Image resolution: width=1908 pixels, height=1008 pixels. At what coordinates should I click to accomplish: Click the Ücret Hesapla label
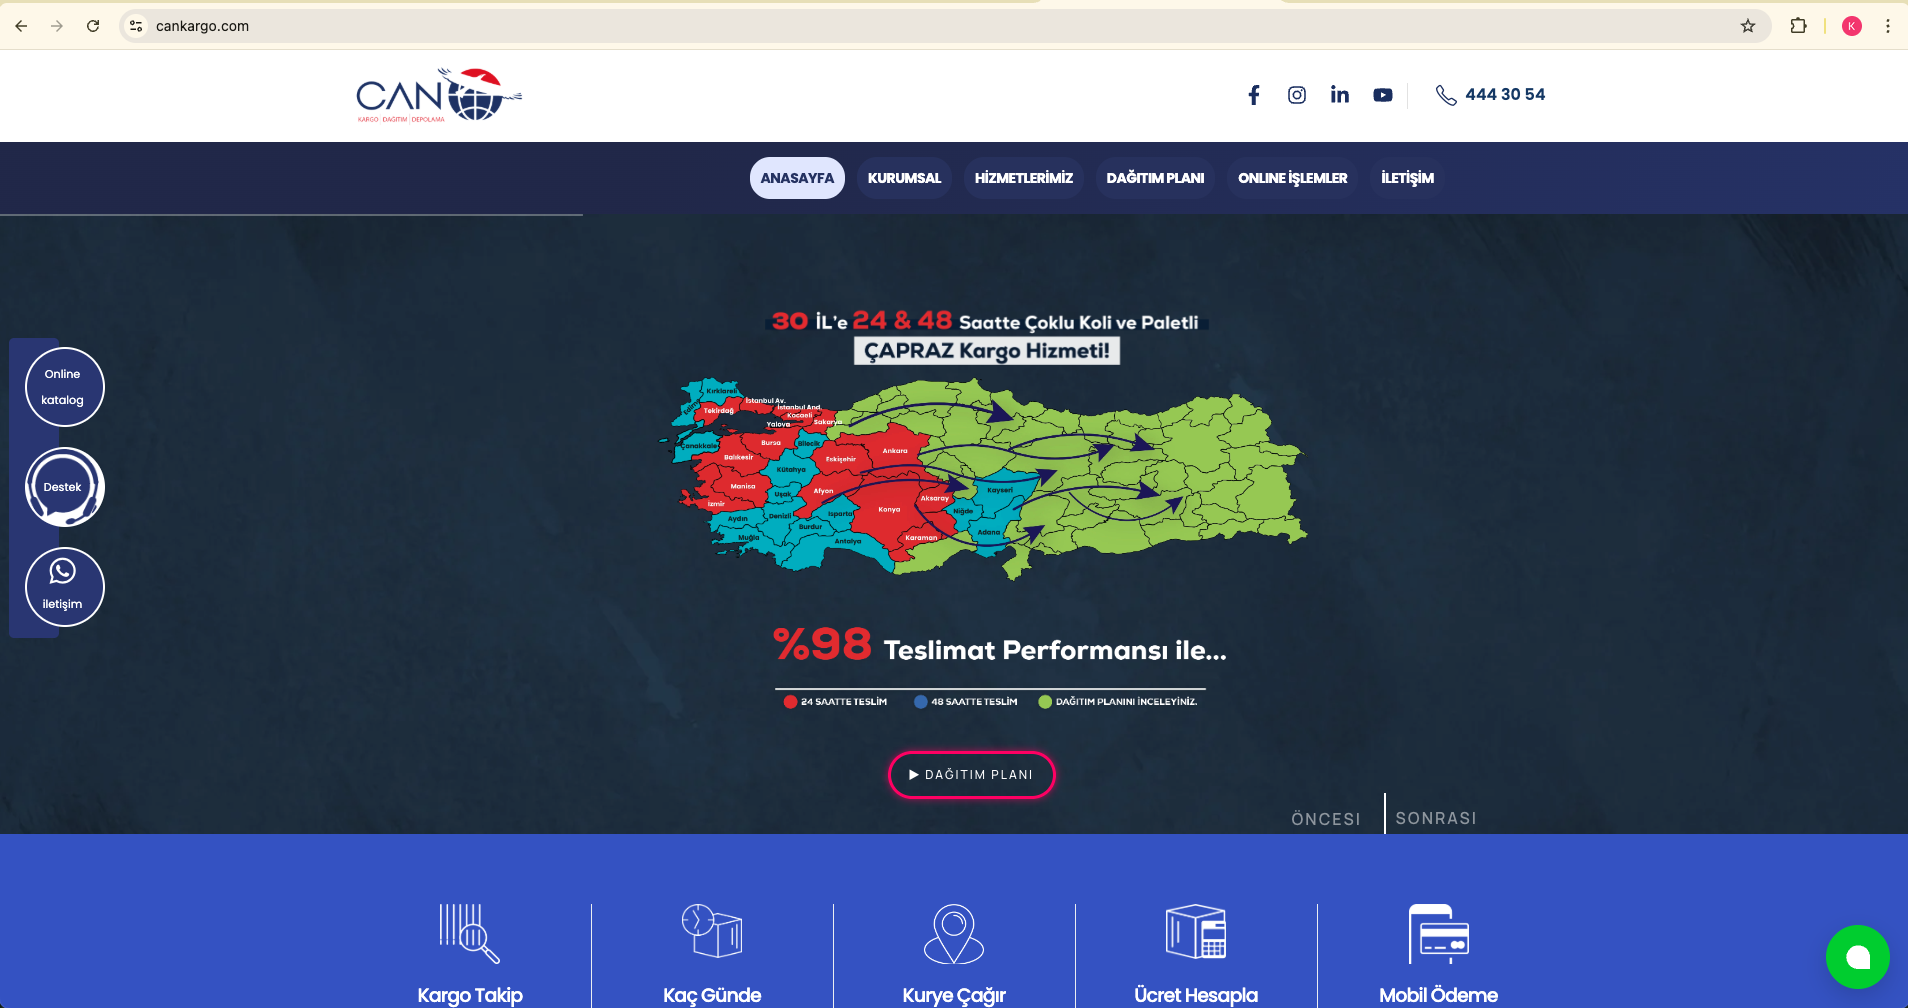coord(1196,995)
